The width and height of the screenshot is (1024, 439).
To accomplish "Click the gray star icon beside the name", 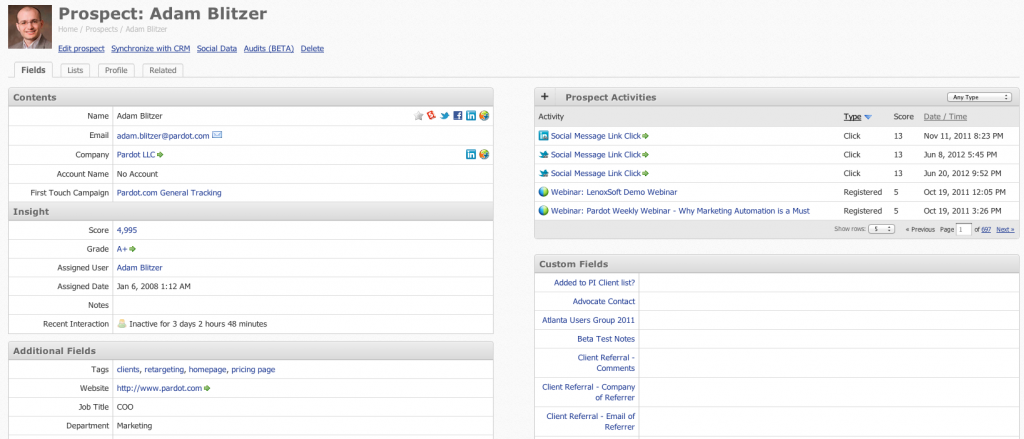I will click(419, 116).
